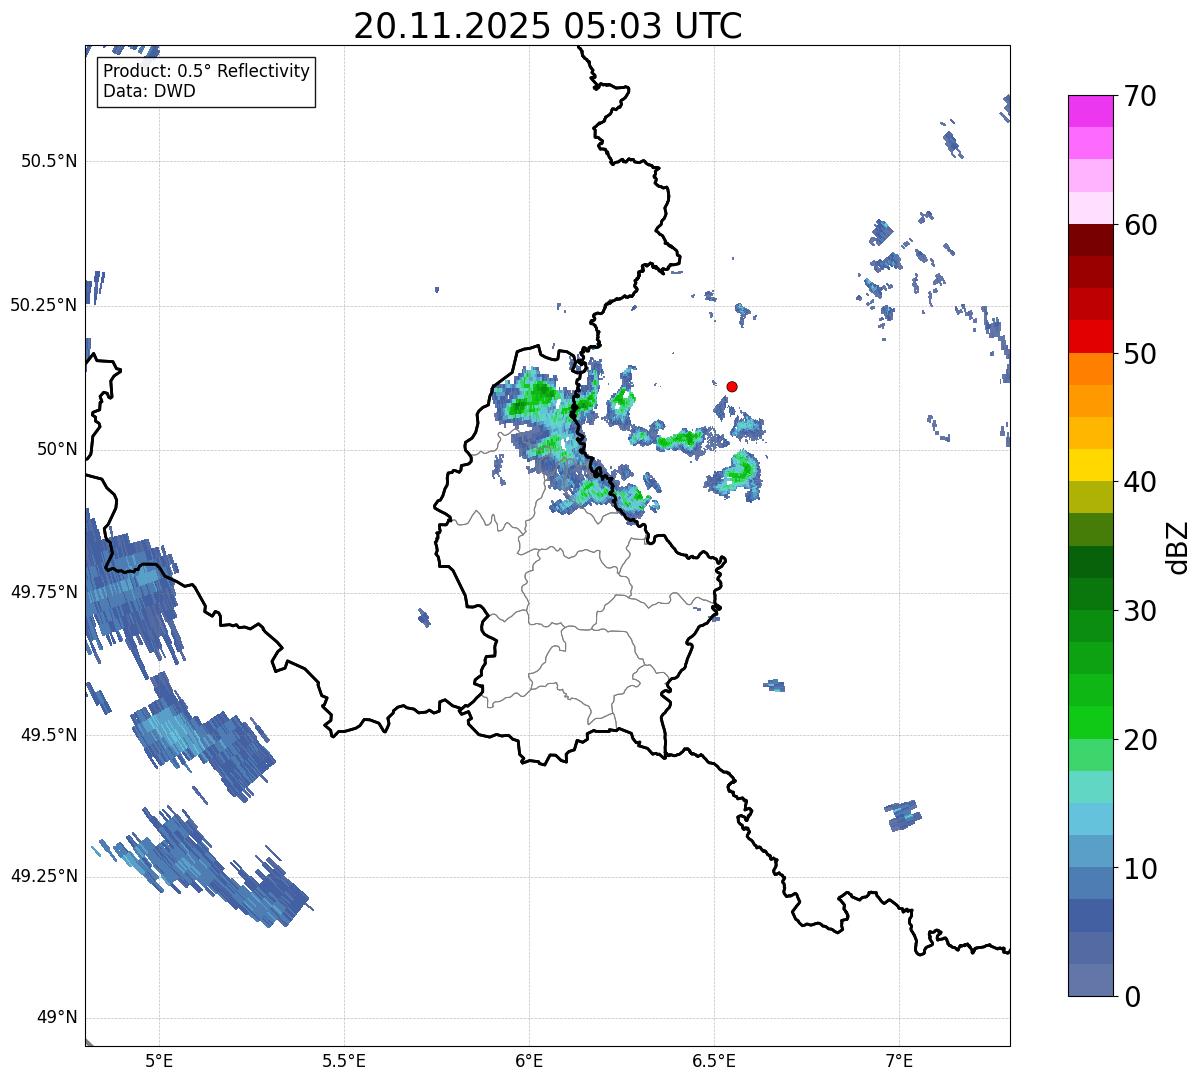This screenshot has height=1081, width=1202.
Task: Click the 49.25°N latitude label
Action: pos(43,876)
